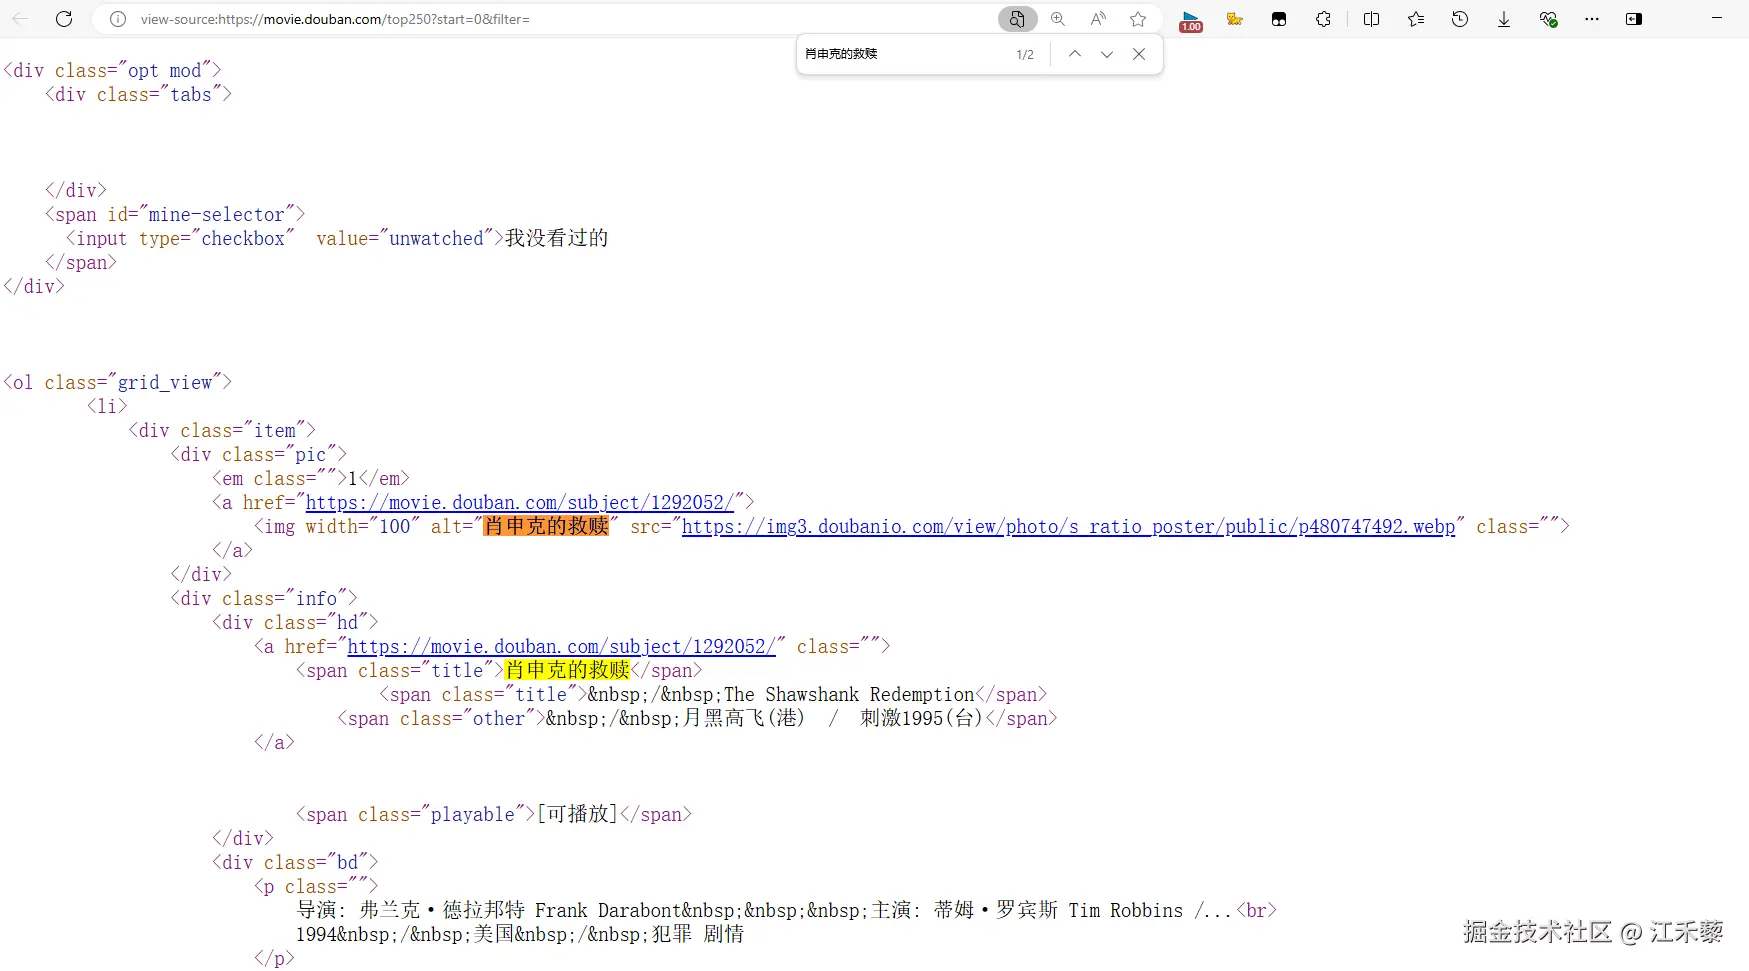Close the find on page bar
The width and height of the screenshot is (1749, 971).
pos(1139,54)
